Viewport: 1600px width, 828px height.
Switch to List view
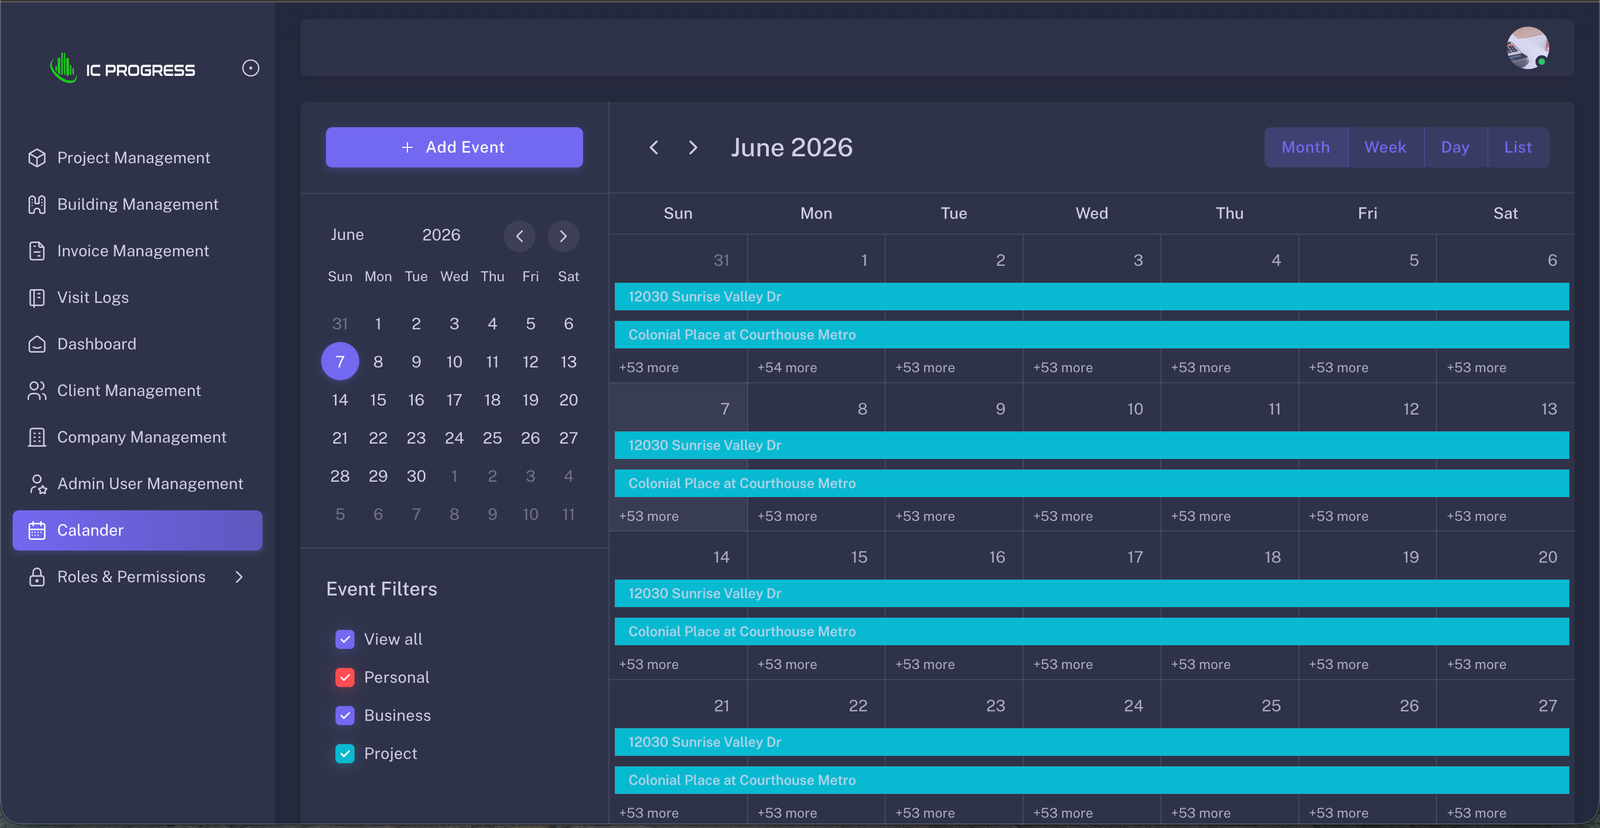pyautogui.click(x=1518, y=147)
